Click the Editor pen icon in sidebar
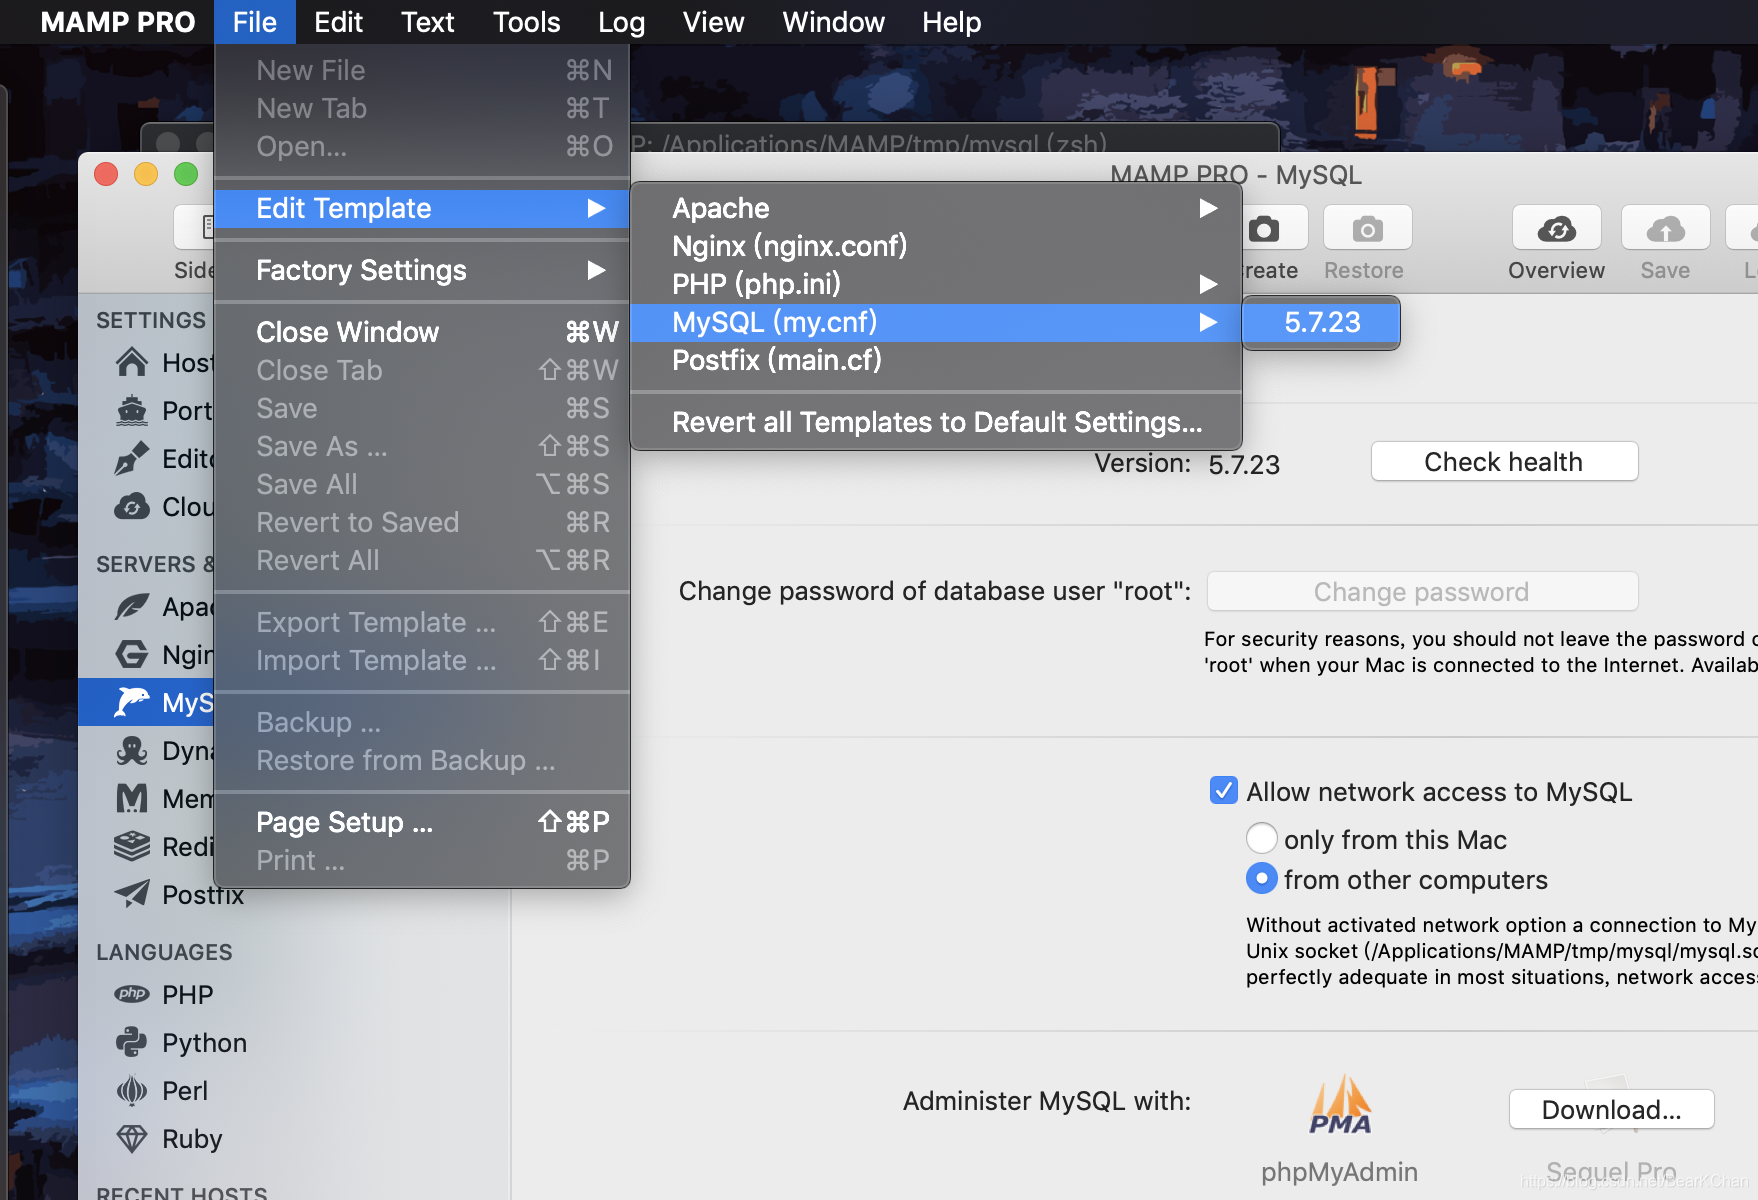This screenshot has height=1200, width=1758. pyautogui.click(x=132, y=458)
